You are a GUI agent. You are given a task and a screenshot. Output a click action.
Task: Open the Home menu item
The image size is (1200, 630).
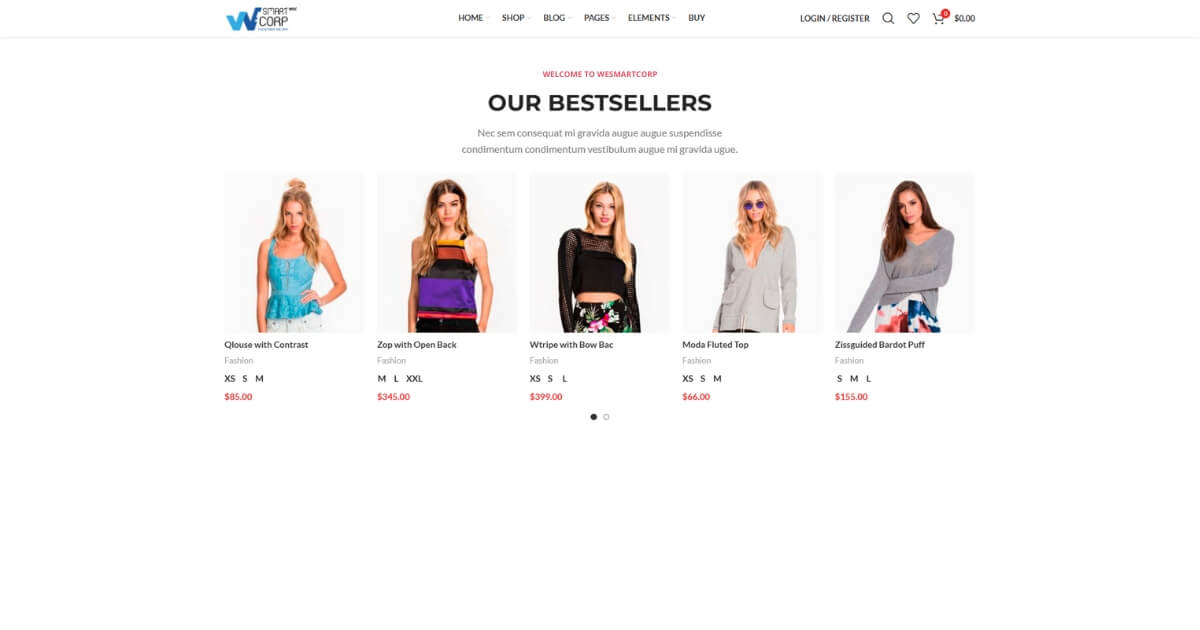tap(471, 18)
